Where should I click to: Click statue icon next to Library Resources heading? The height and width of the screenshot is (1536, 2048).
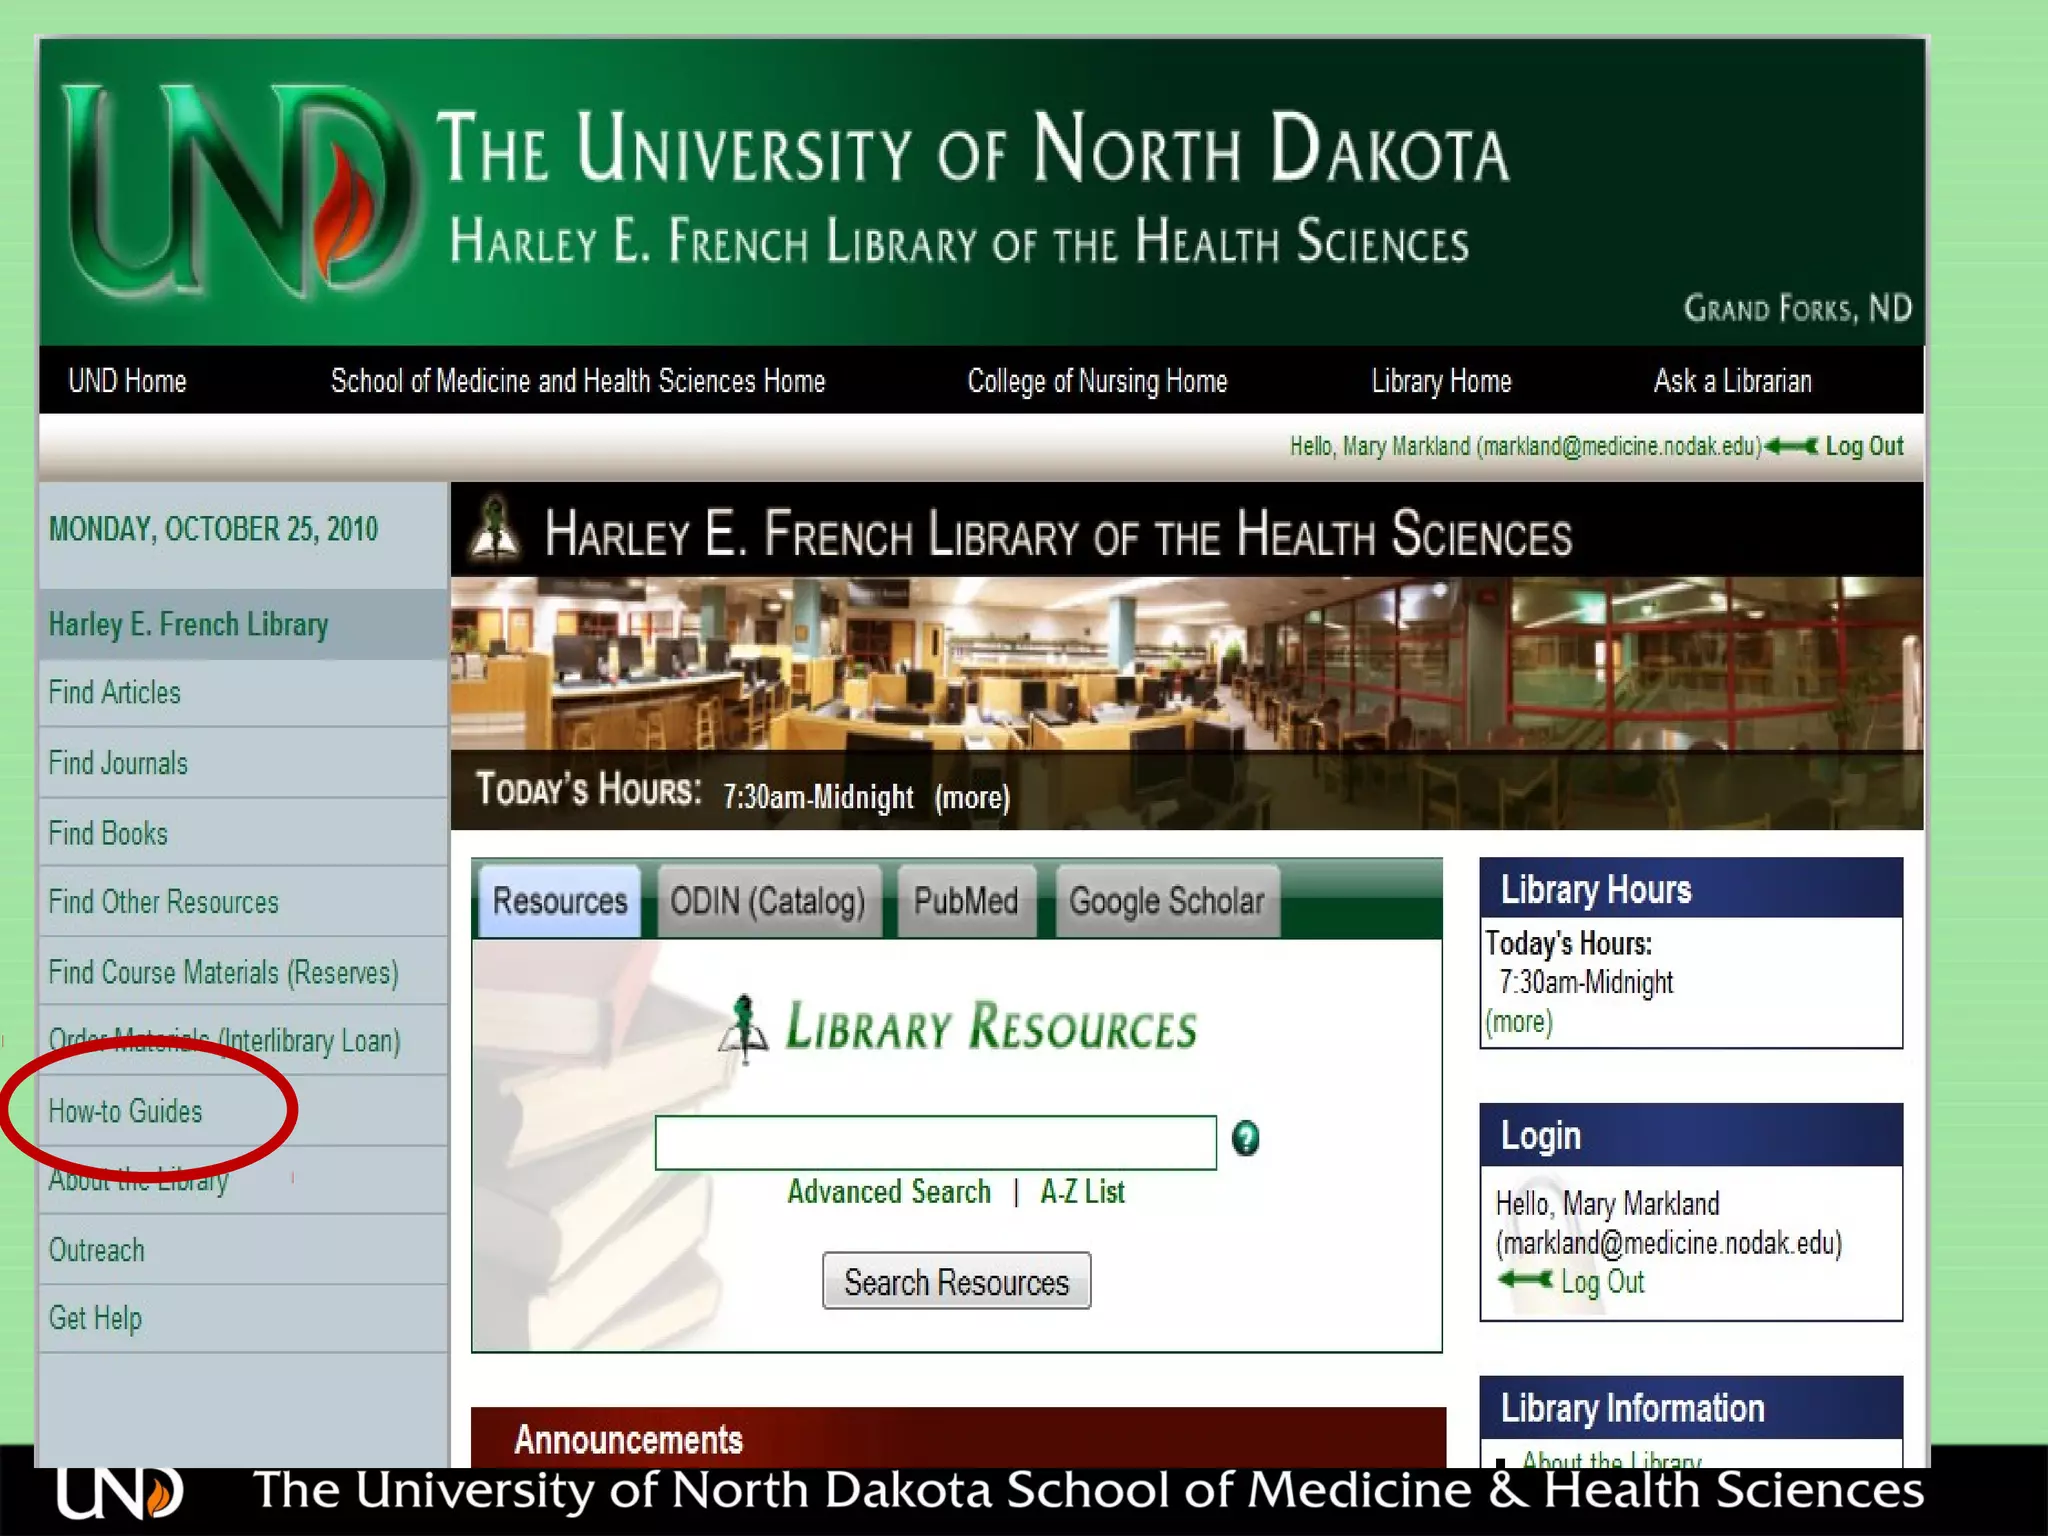(744, 1028)
